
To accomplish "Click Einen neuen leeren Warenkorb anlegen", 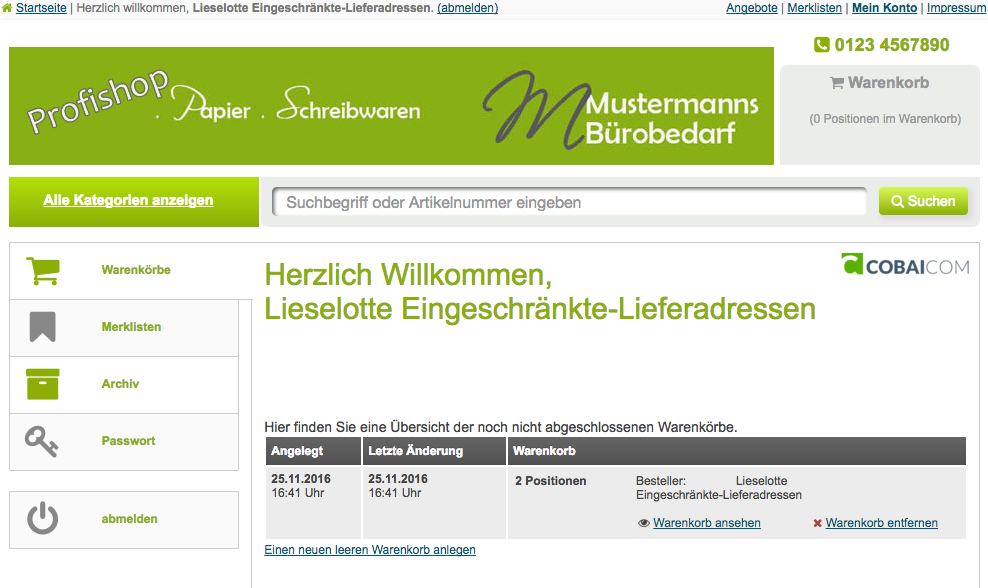I will tap(370, 549).
